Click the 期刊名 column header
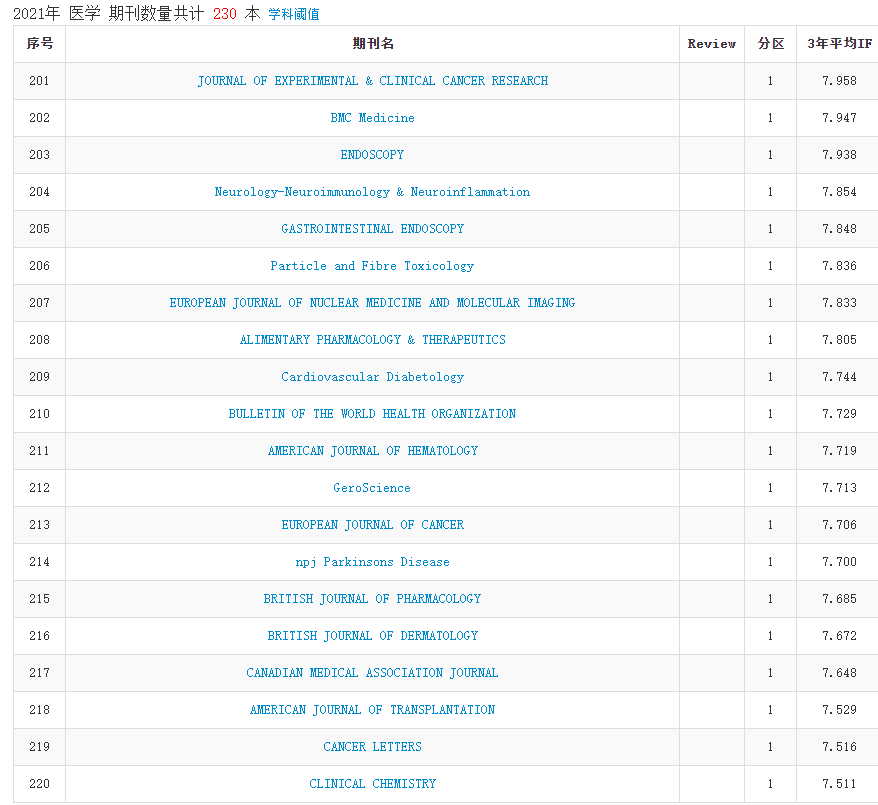878x805 pixels. point(373,44)
